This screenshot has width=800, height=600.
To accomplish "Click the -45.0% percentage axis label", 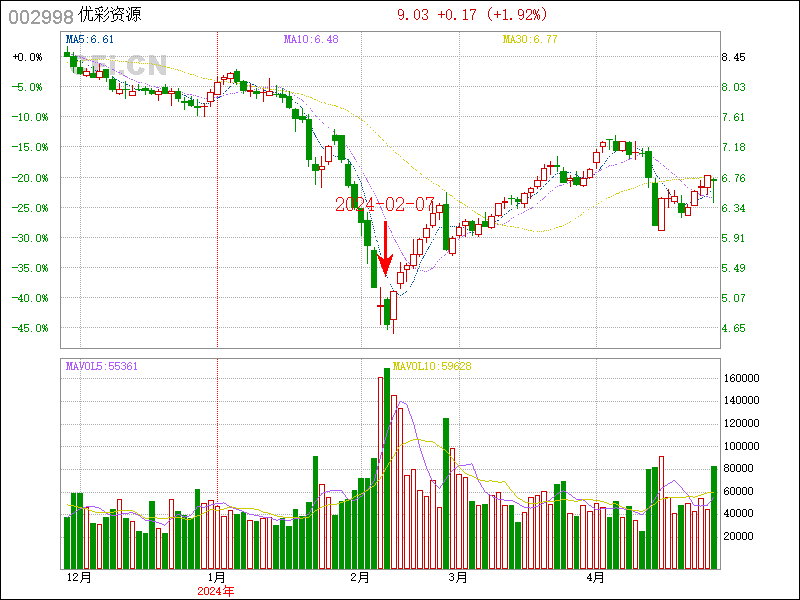I will point(28,328).
